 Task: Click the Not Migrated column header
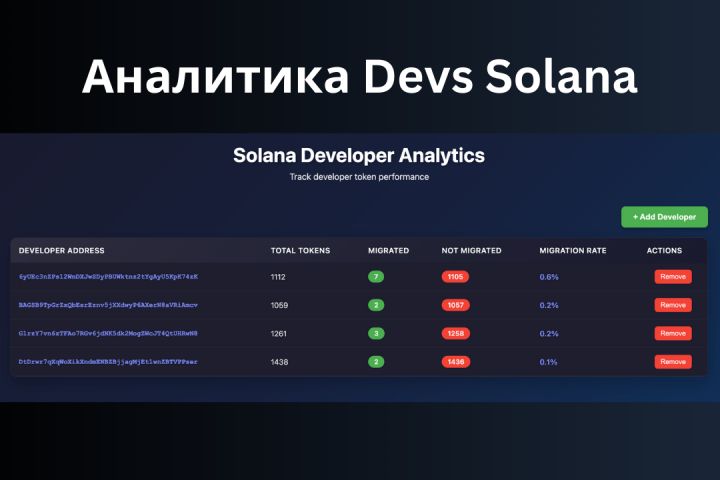[472, 250]
